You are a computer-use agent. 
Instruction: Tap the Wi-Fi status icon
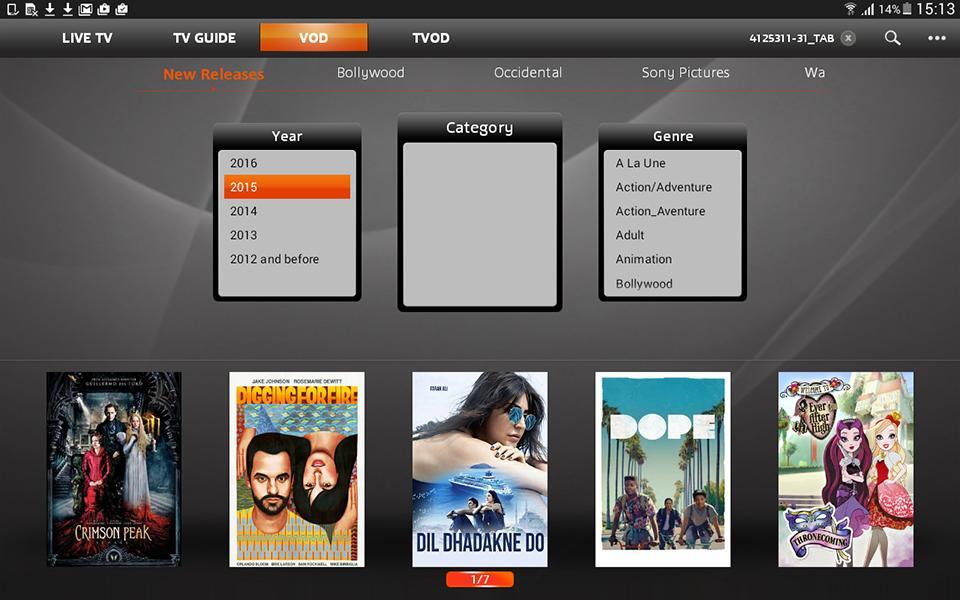click(850, 8)
